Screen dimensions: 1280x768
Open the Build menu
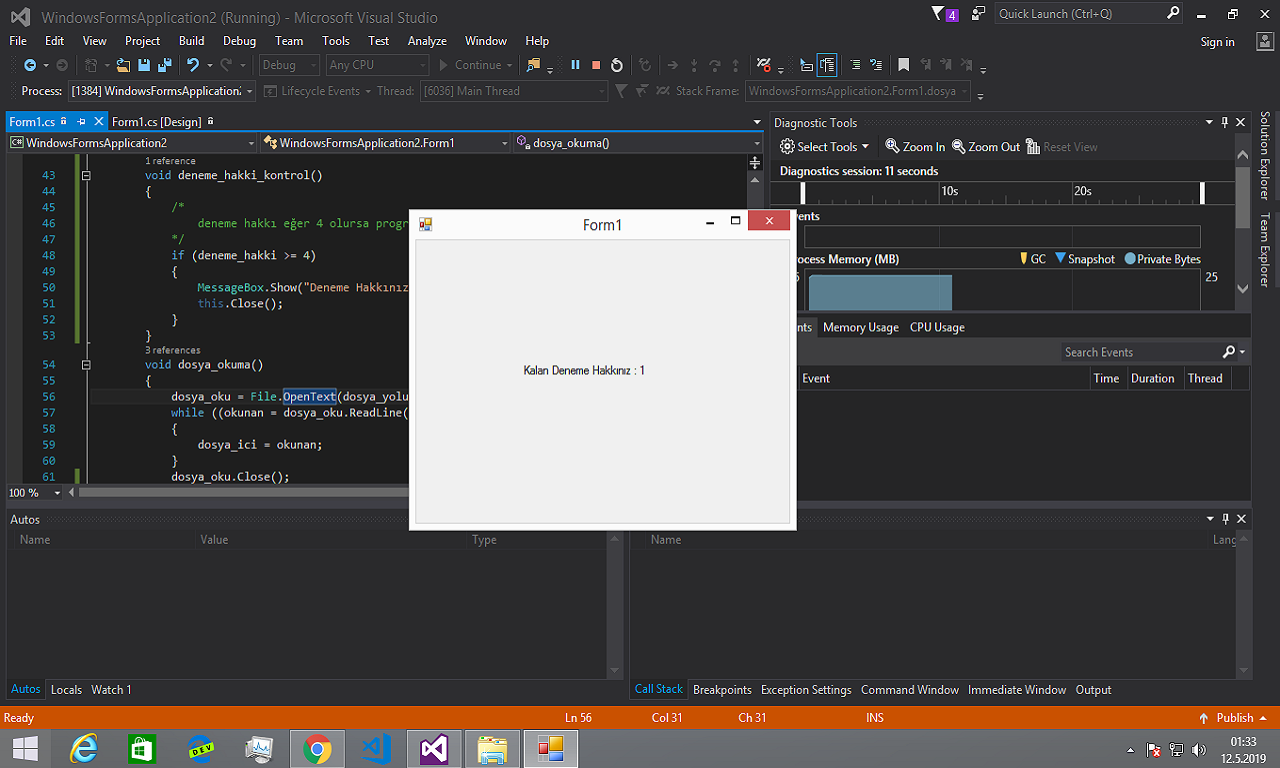coord(192,41)
